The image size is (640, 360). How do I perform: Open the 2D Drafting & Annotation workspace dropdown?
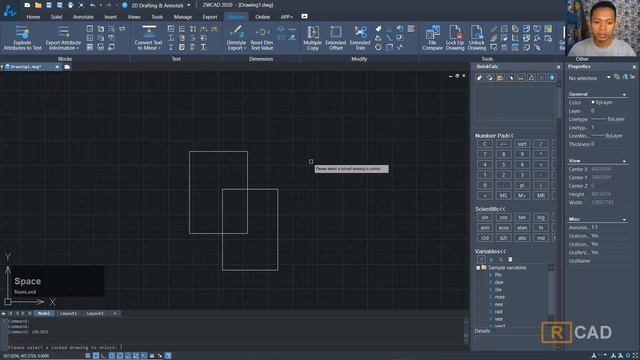click(189, 5)
